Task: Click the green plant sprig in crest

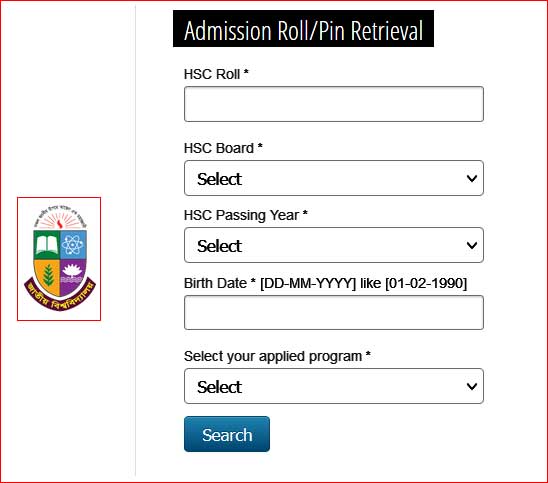Action: pyautogui.click(x=48, y=275)
